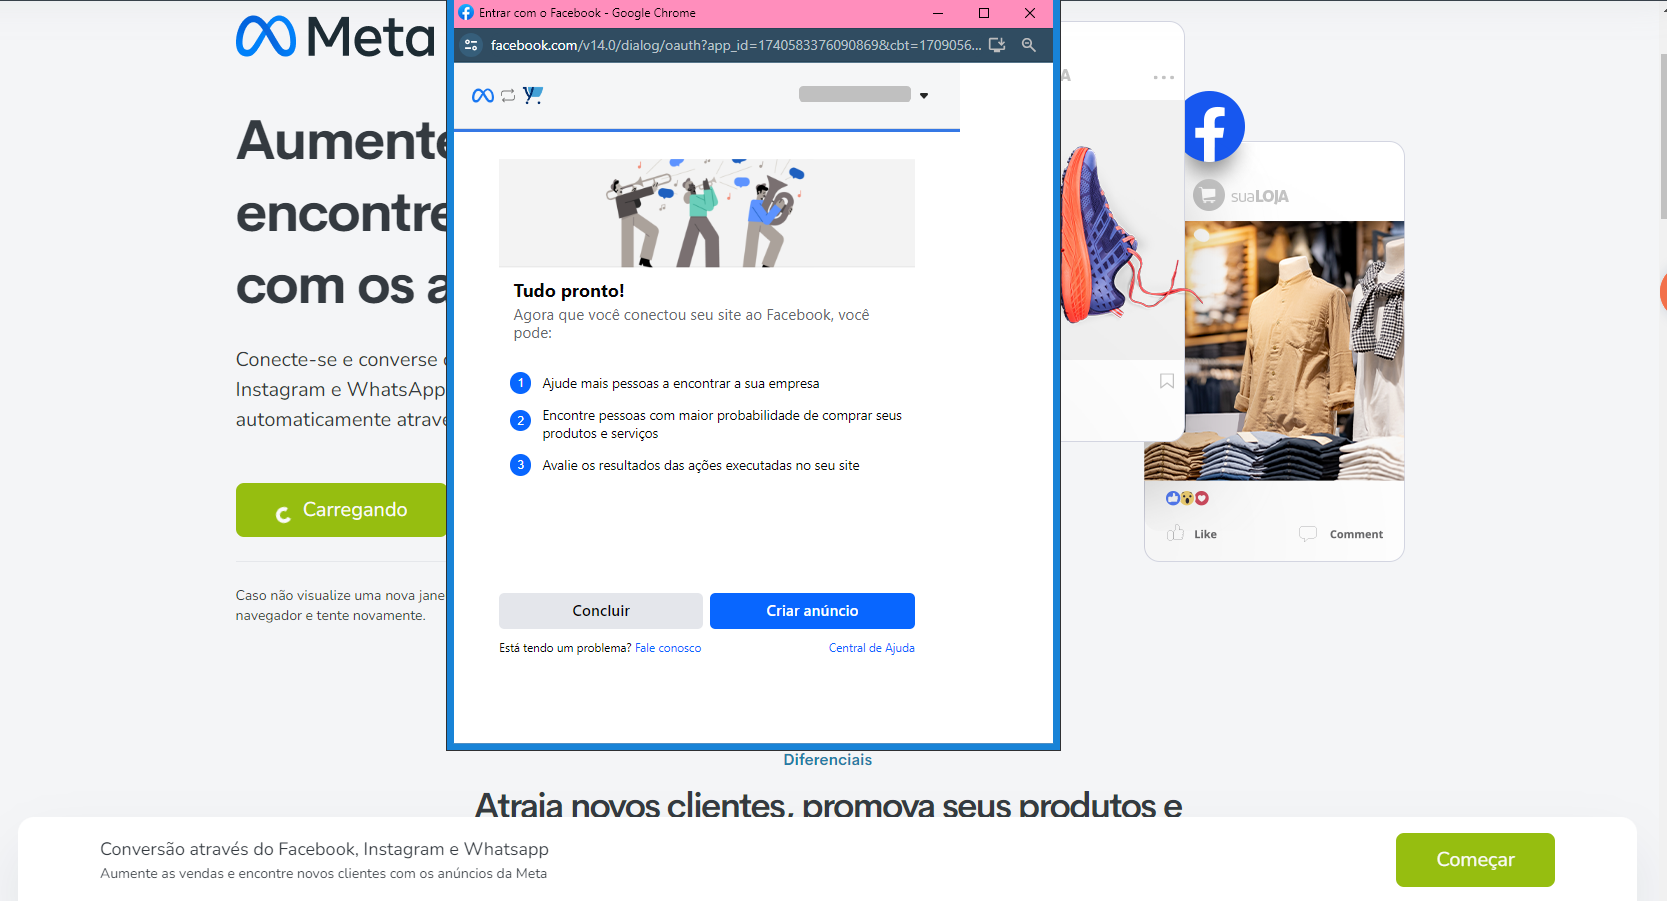Click 'Conversão através do Facebook, Instagram e Whatsapp' banner text
The width and height of the screenshot is (1667, 901).
click(x=324, y=849)
